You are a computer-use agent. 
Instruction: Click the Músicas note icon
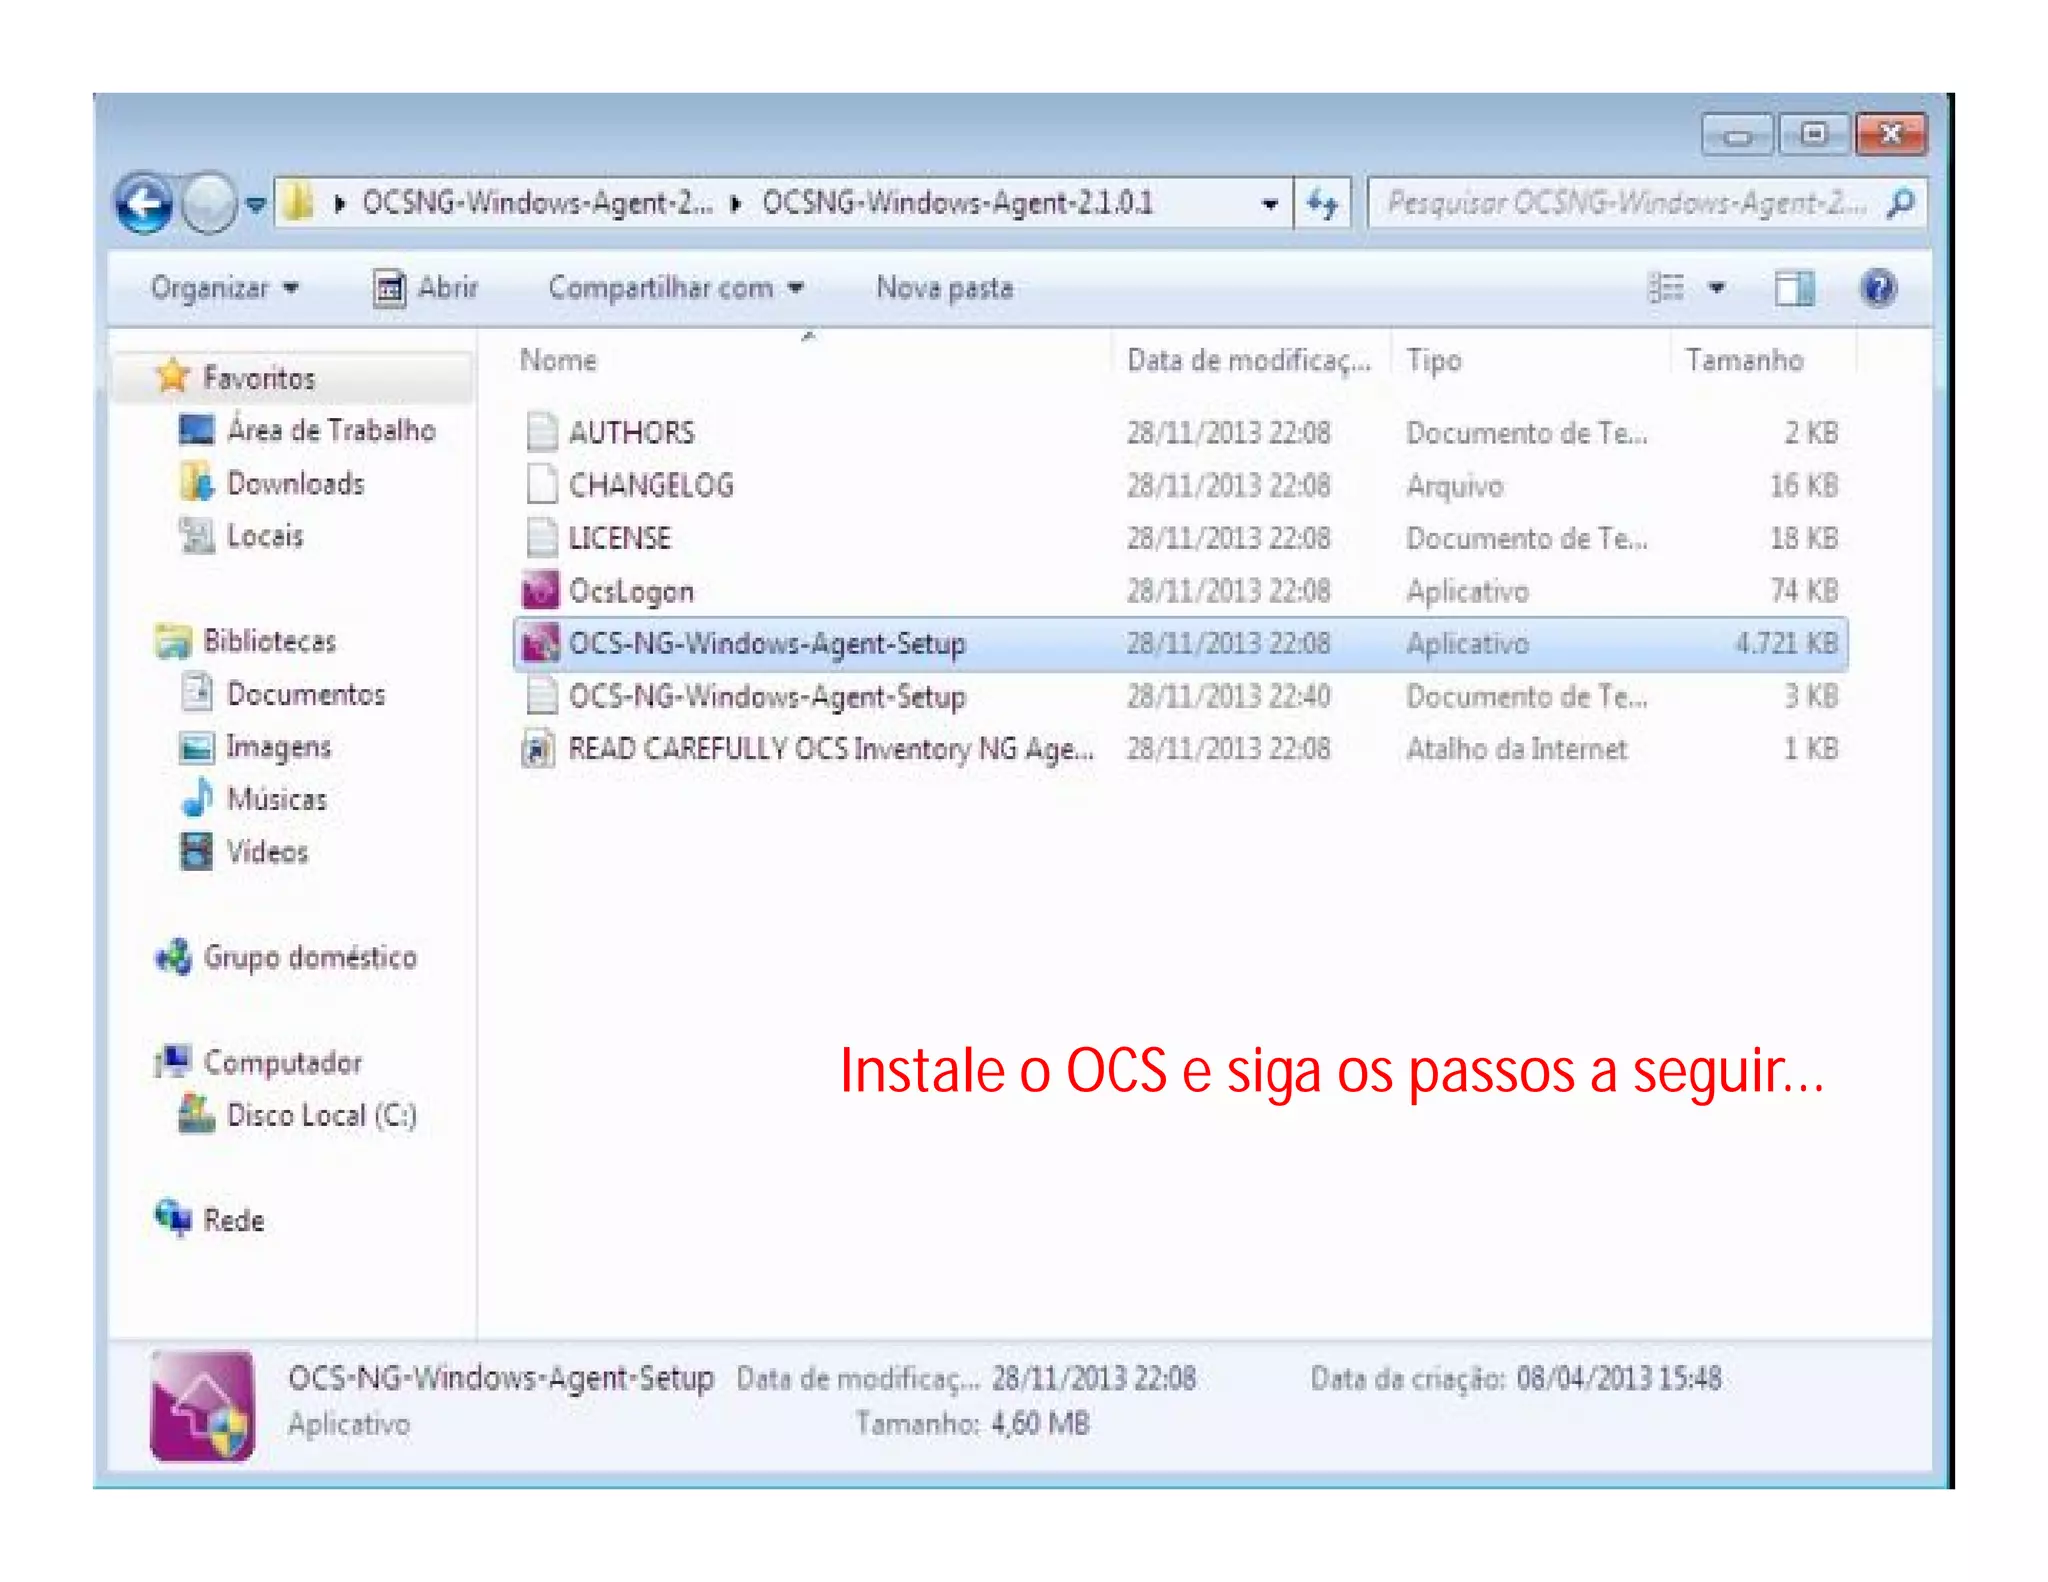tap(197, 798)
